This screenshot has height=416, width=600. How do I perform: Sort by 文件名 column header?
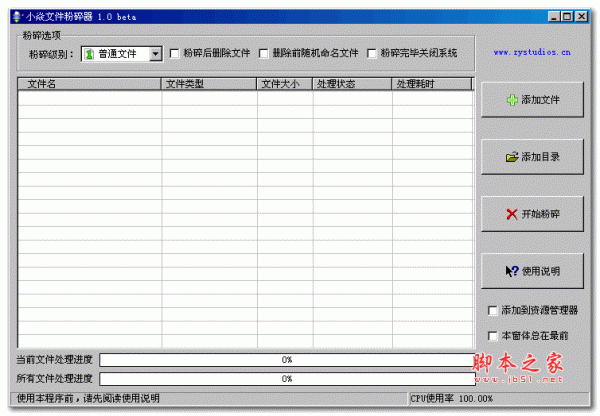(x=89, y=84)
